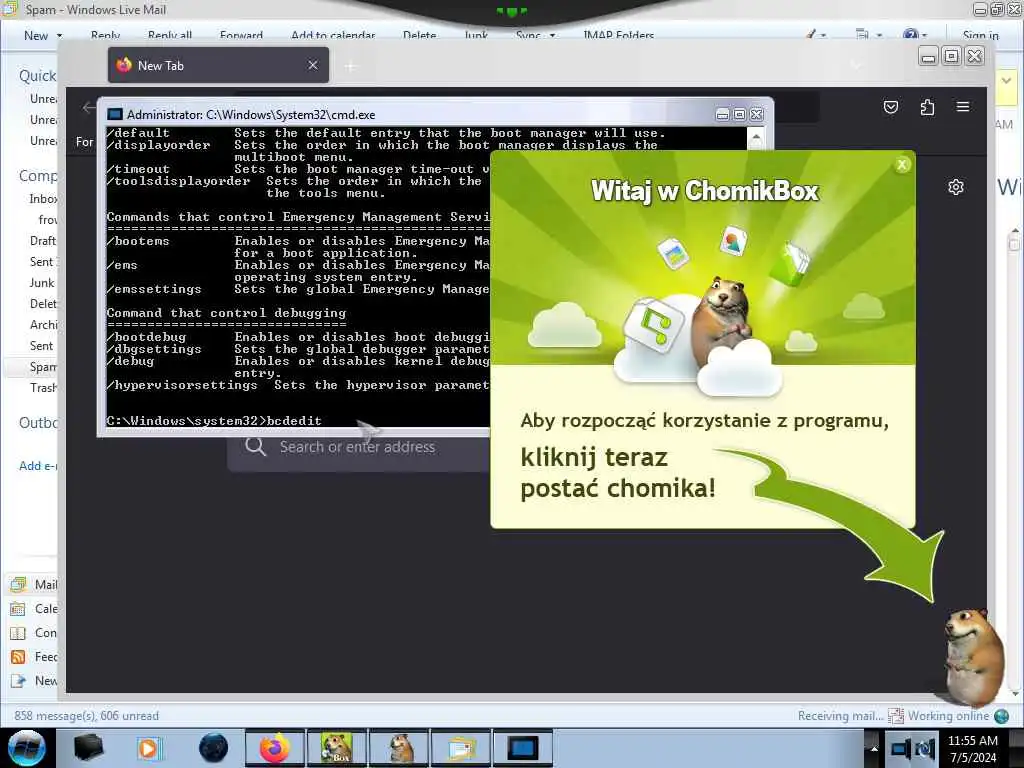The image size is (1024, 768).
Task: Open New Tab settings gear icon
Action: pyautogui.click(x=955, y=187)
